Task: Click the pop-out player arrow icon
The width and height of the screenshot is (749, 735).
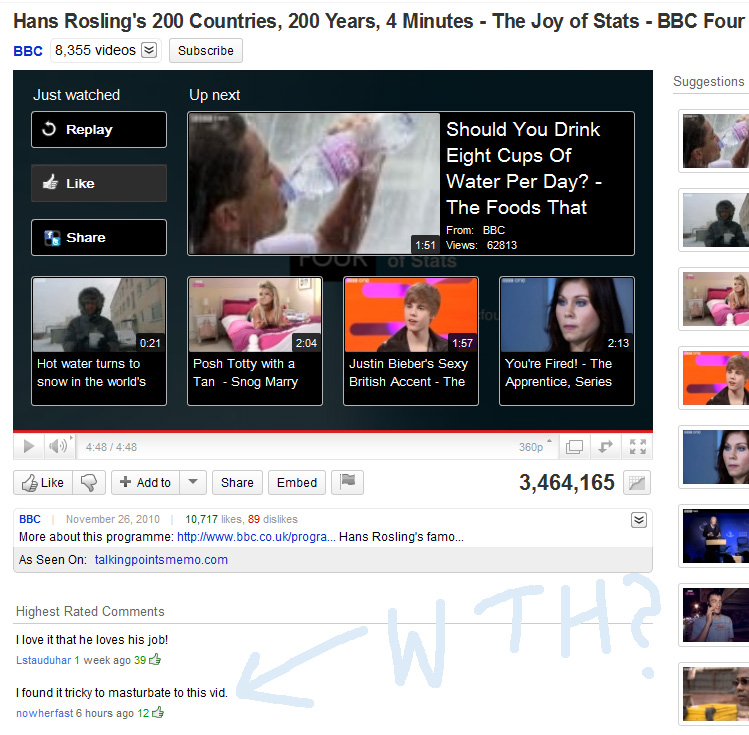Action: tap(605, 447)
